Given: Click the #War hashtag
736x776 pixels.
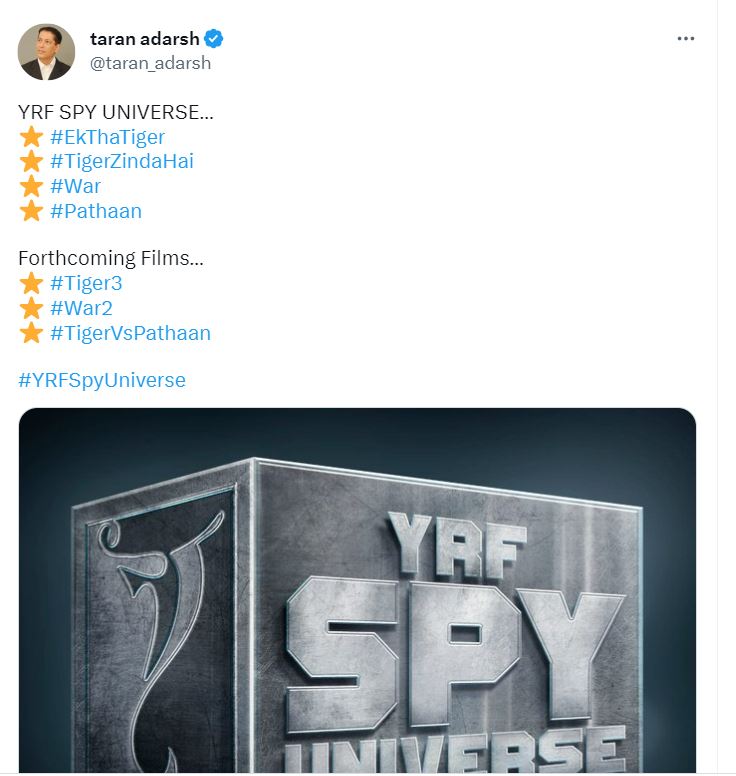Looking at the screenshot, I should pyautogui.click(x=75, y=186).
